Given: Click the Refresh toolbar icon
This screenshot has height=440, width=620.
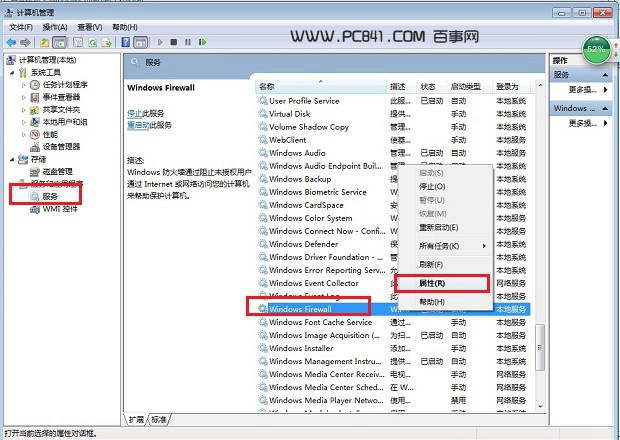Looking at the screenshot, I should 92,42.
